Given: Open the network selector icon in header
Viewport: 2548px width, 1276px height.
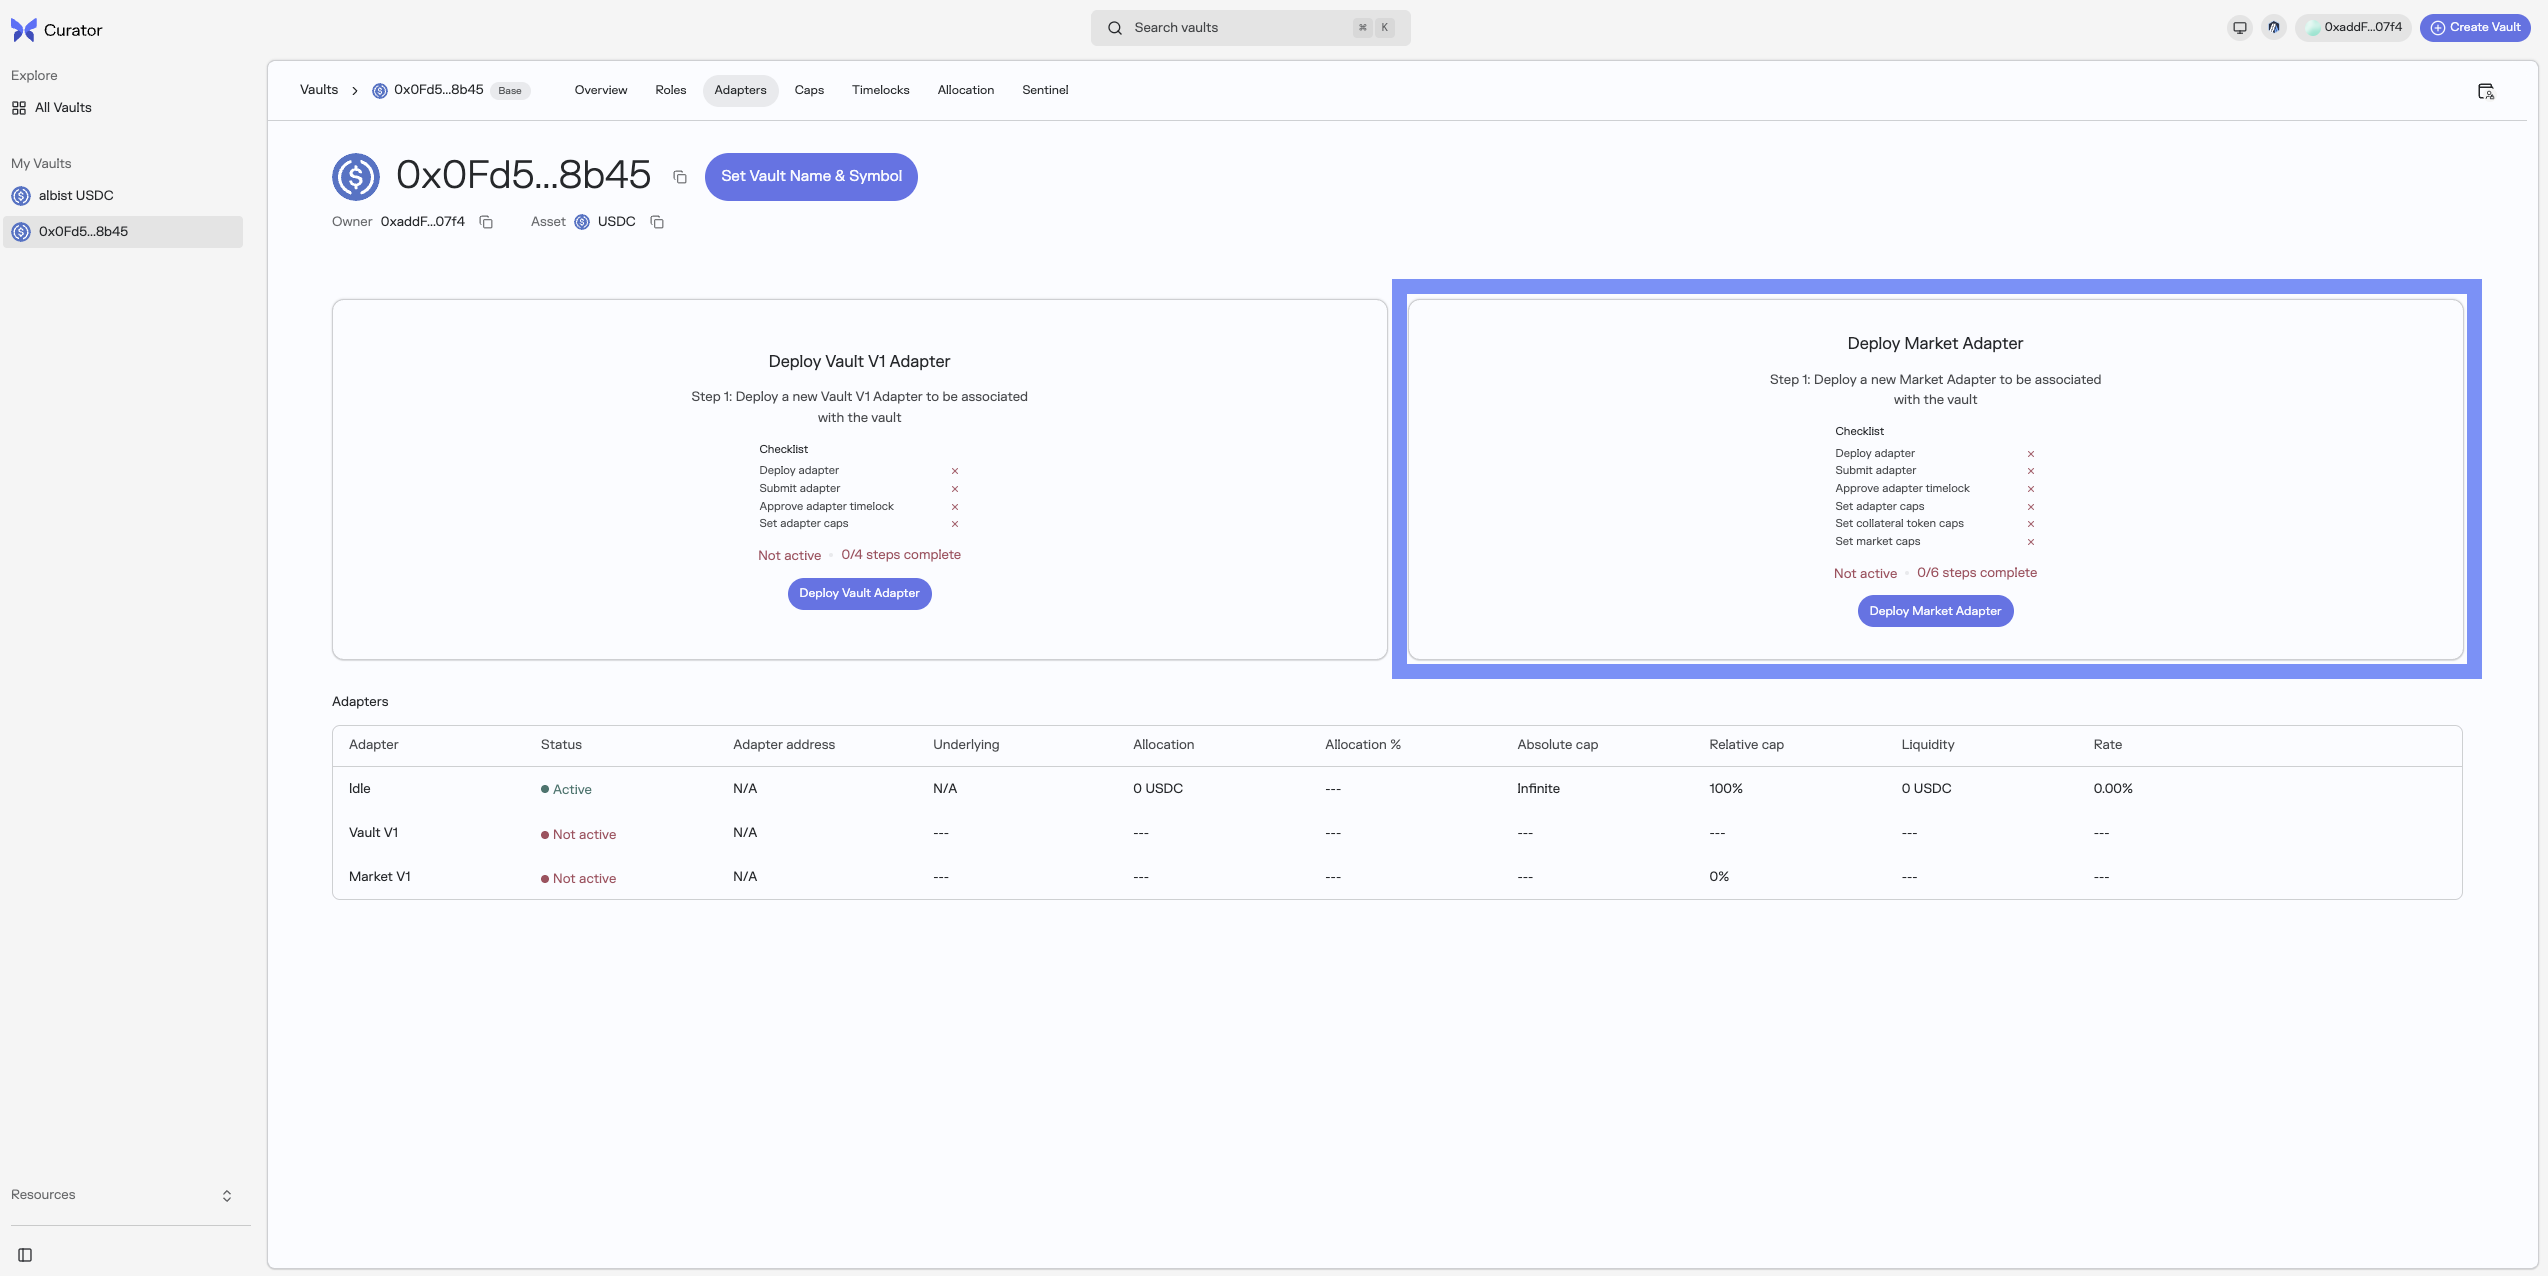Looking at the screenshot, I should pos(2273,28).
